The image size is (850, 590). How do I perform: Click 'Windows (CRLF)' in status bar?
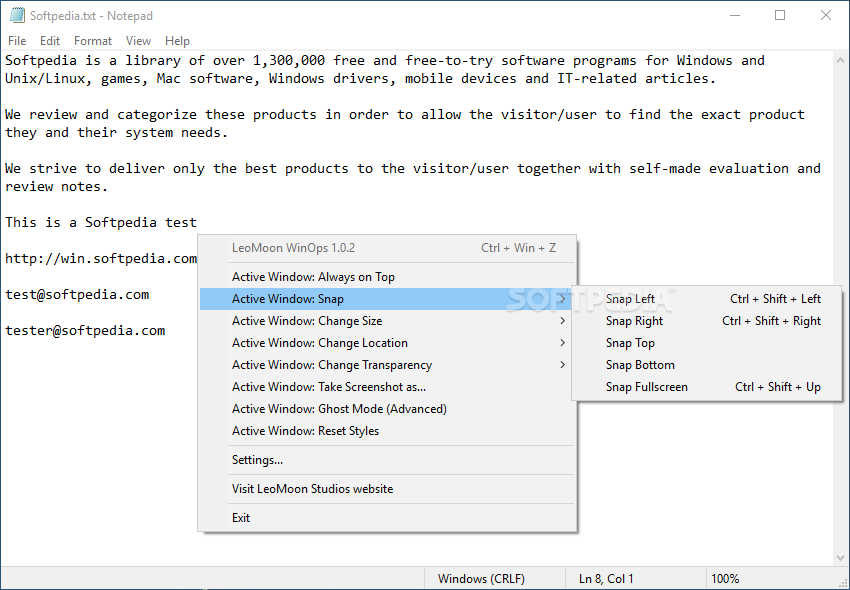point(481,579)
